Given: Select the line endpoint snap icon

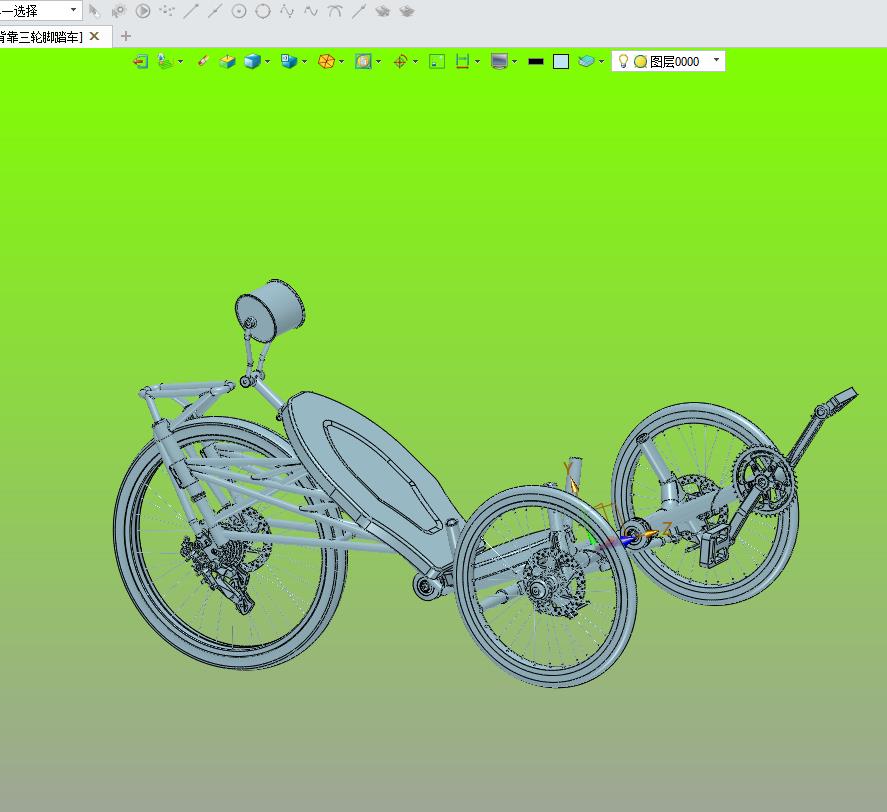Looking at the screenshot, I should point(191,11).
